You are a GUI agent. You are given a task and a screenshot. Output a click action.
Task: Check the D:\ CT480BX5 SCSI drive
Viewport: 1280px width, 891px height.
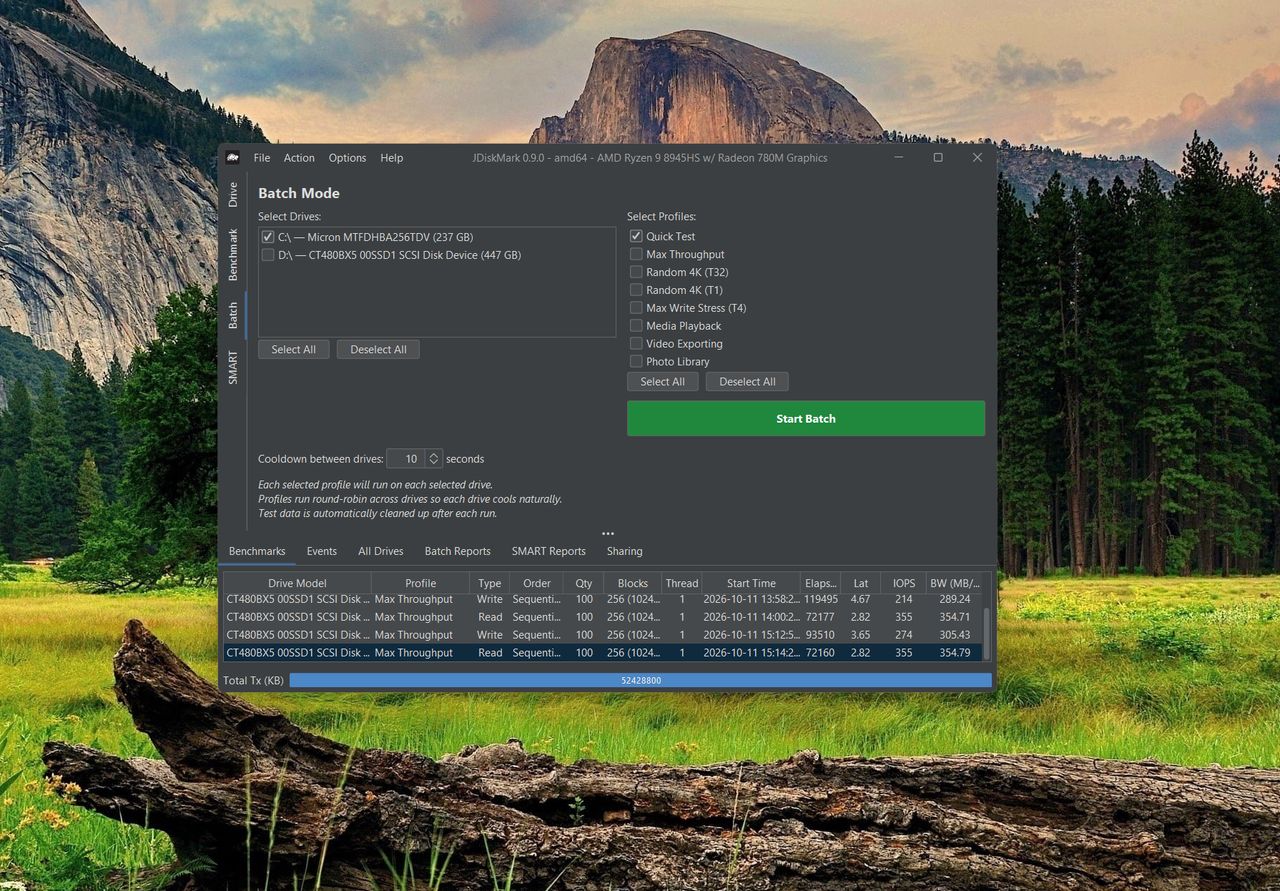[268, 255]
